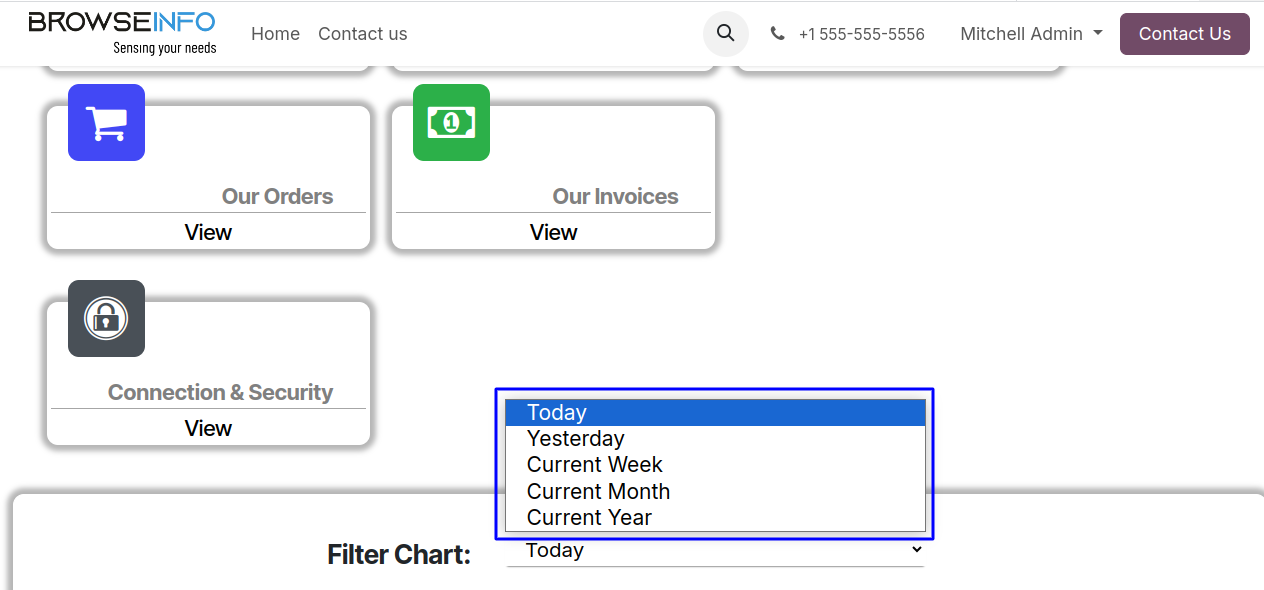Click the phone icon in header
The width and height of the screenshot is (1264, 590).
(777, 34)
